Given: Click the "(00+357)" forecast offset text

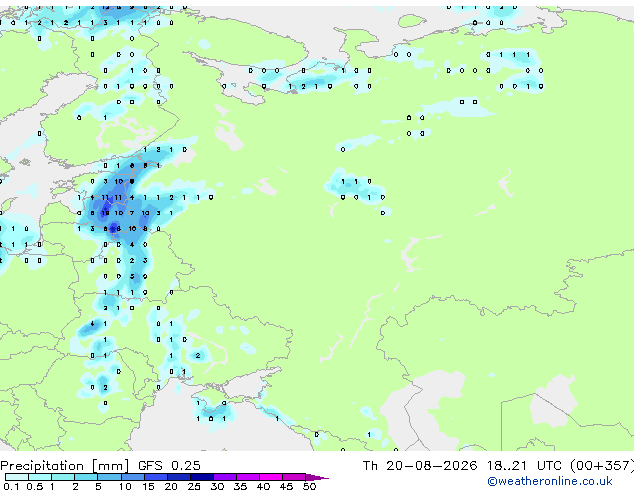Looking at the screenshot, I should pyautogui.click(x=602, y=466).
